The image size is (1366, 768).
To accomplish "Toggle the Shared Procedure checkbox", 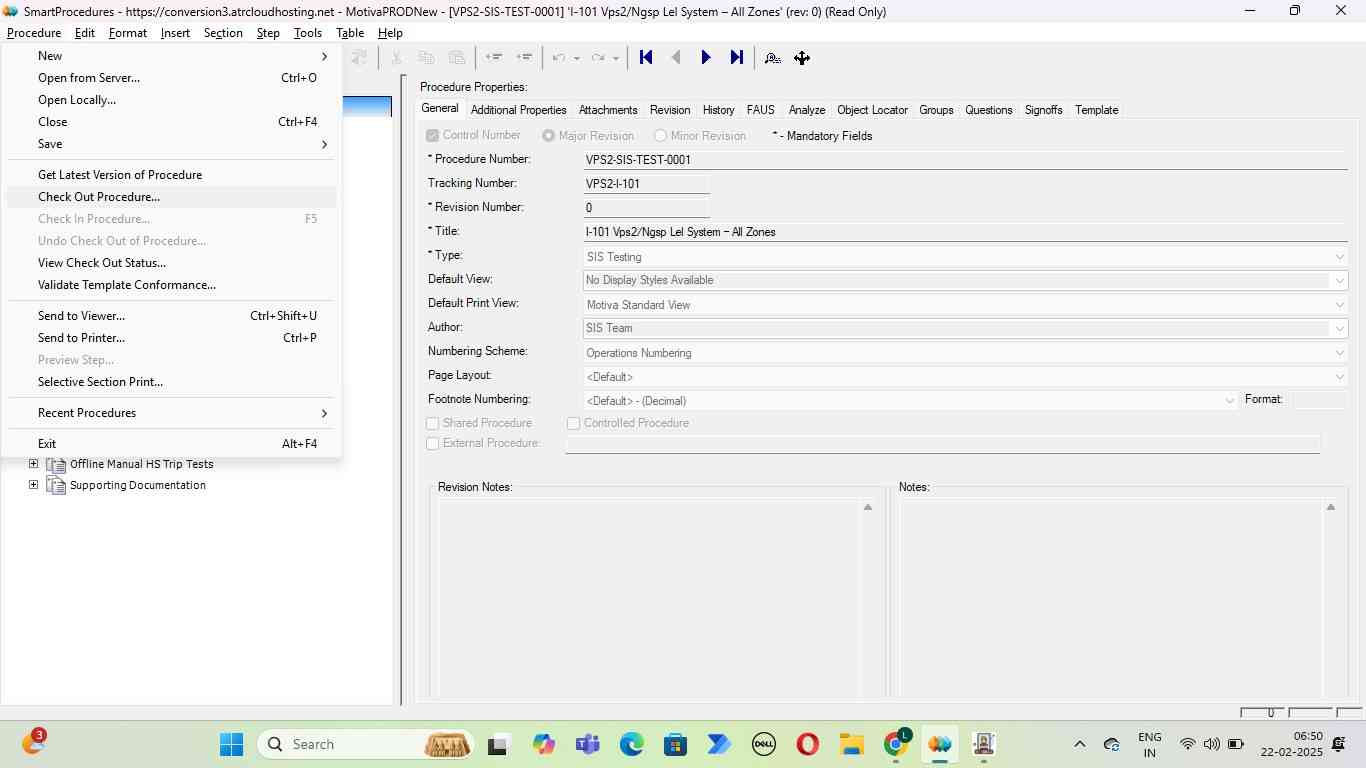I will [433, 424].
